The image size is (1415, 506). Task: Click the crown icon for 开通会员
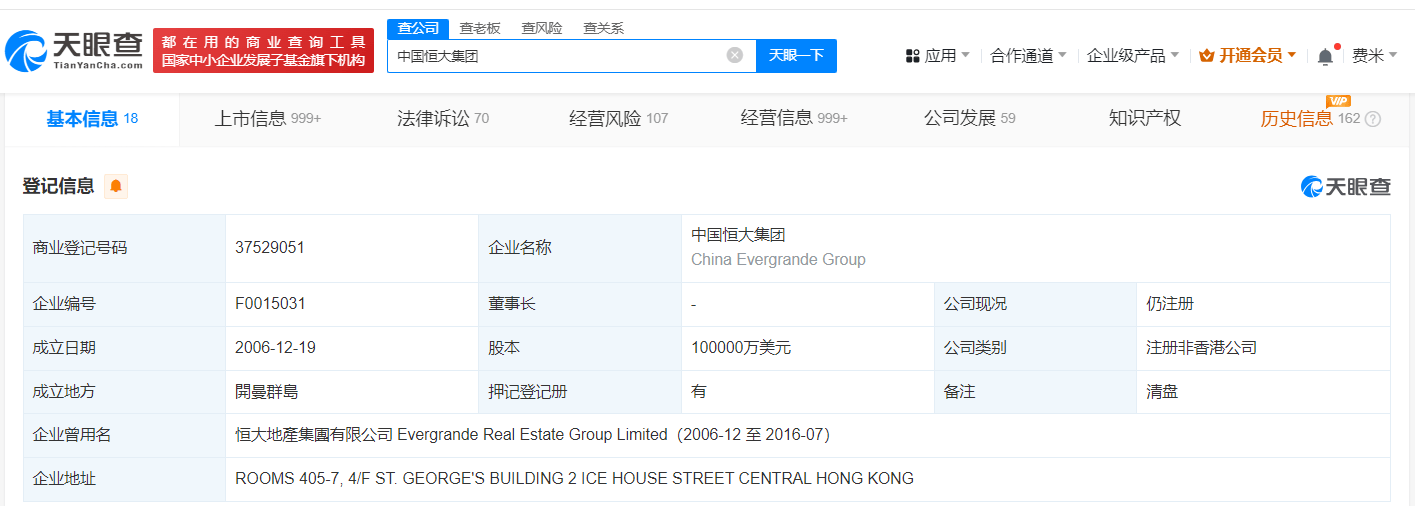(1206, 56)
